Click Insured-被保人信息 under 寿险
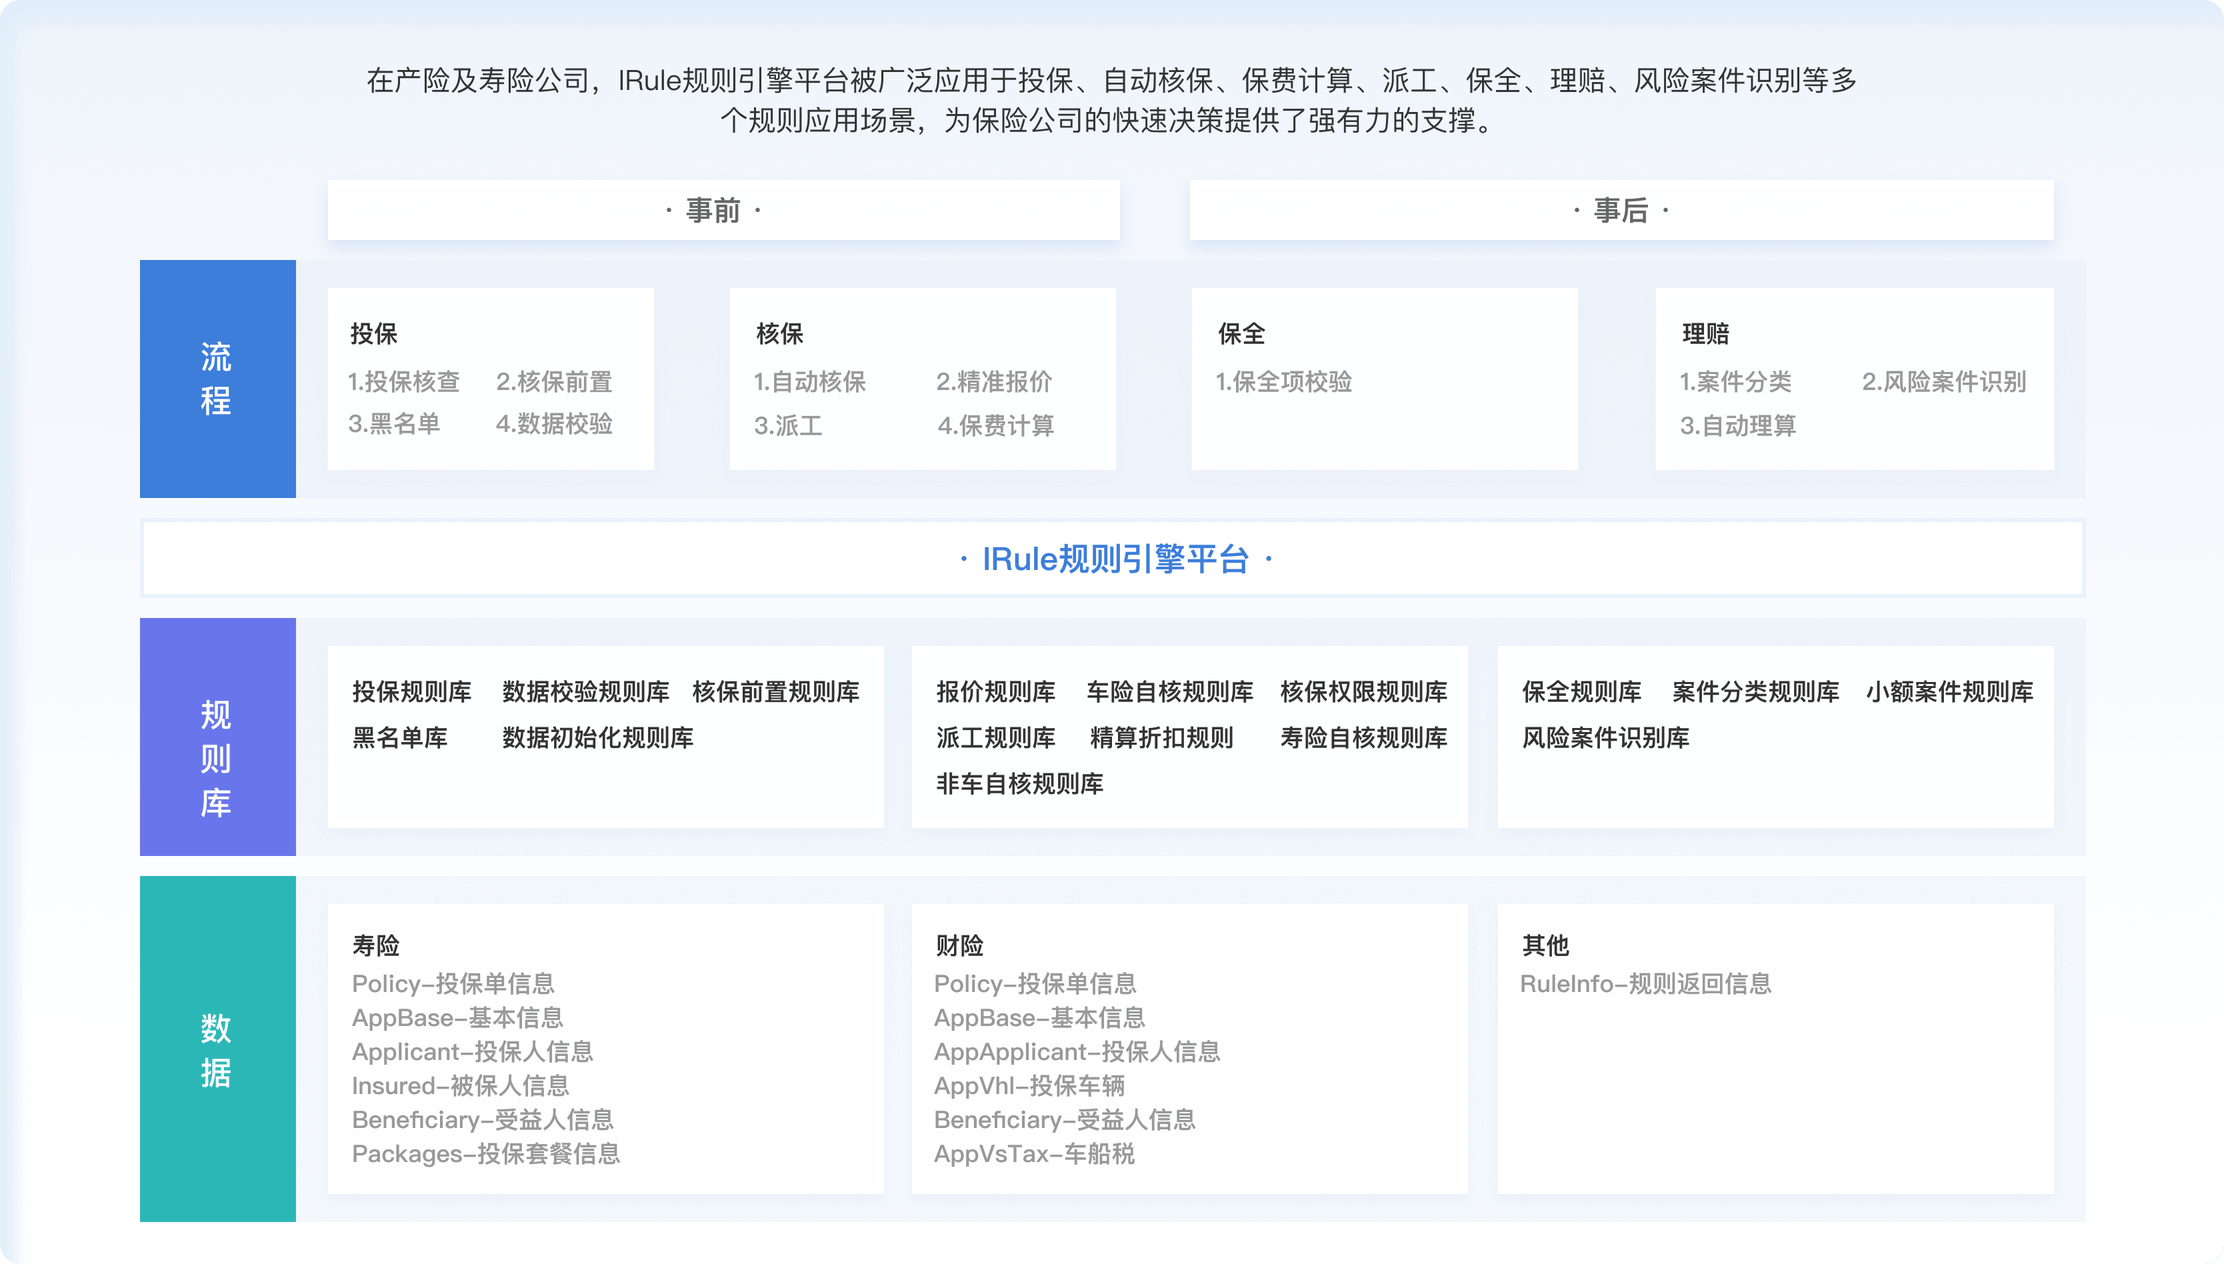Image resolution: width=2224 pixels, height=1264 pixels. point(460,1086)
